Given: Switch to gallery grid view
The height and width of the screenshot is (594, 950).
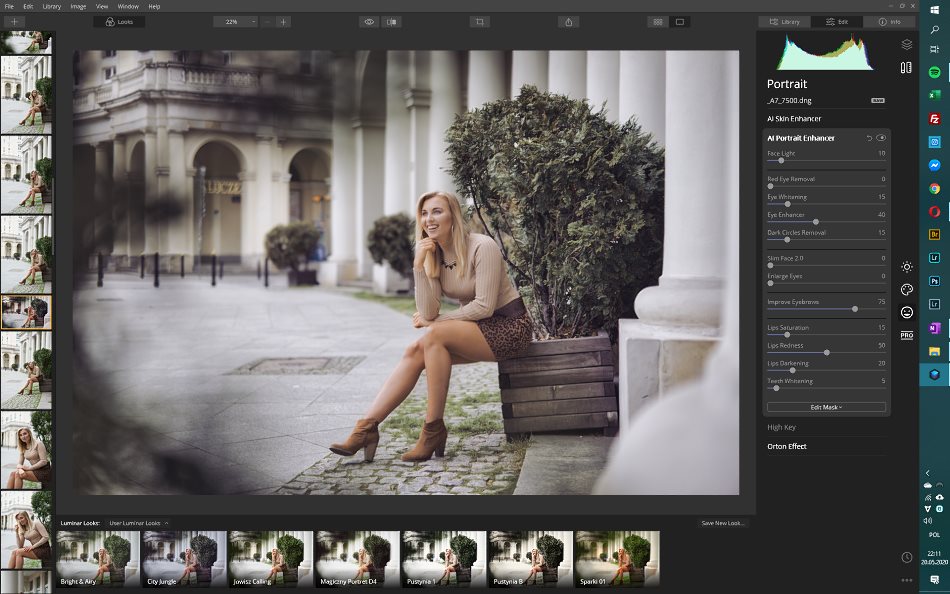Looking at the screenshot, I should (x=658, y=22).
